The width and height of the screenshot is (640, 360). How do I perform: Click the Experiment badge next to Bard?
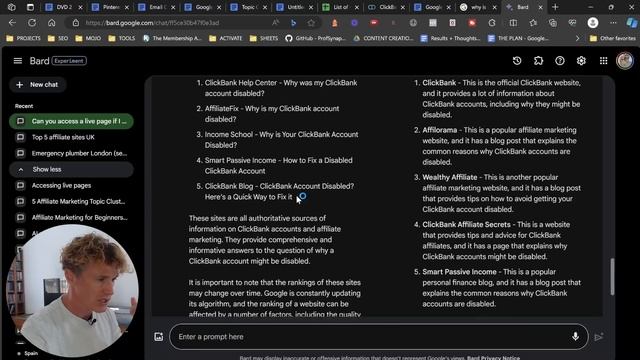click(69, 61)
